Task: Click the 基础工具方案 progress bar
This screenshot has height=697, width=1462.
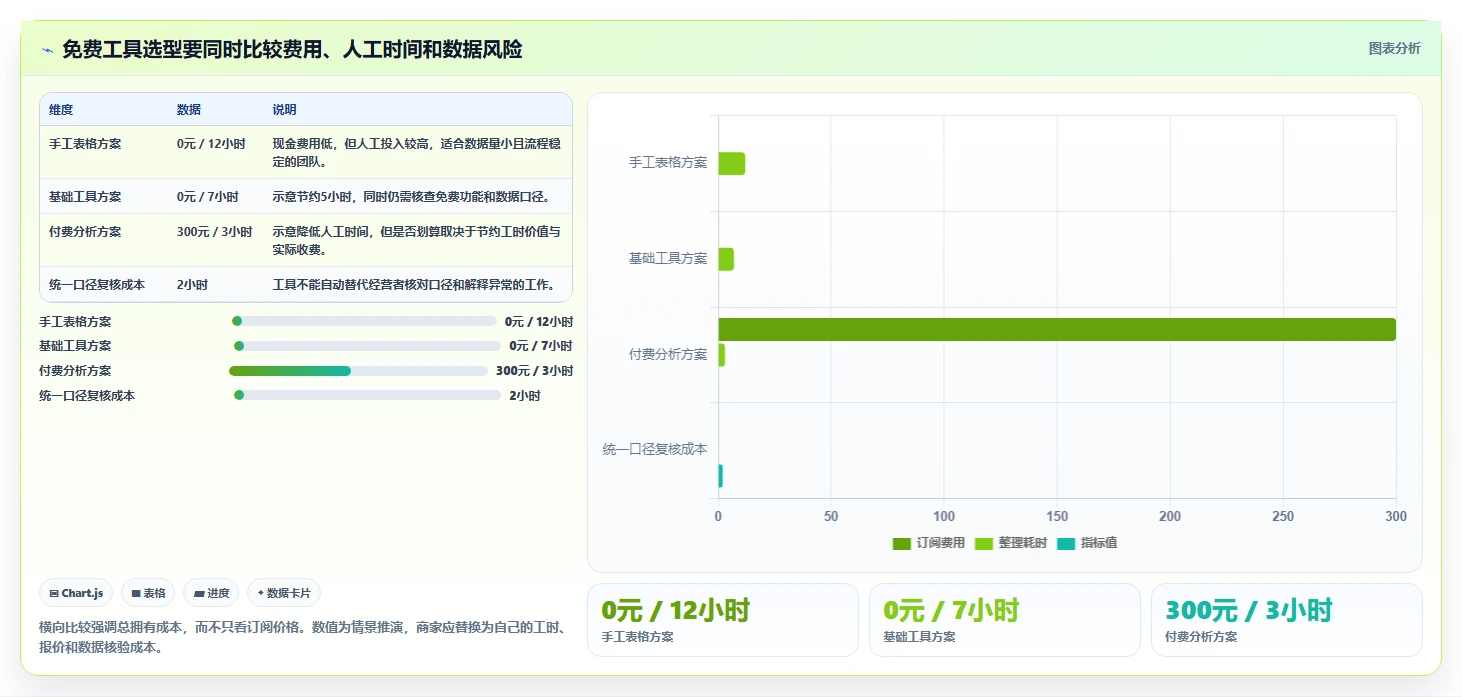Action: (x=367, y=346)
